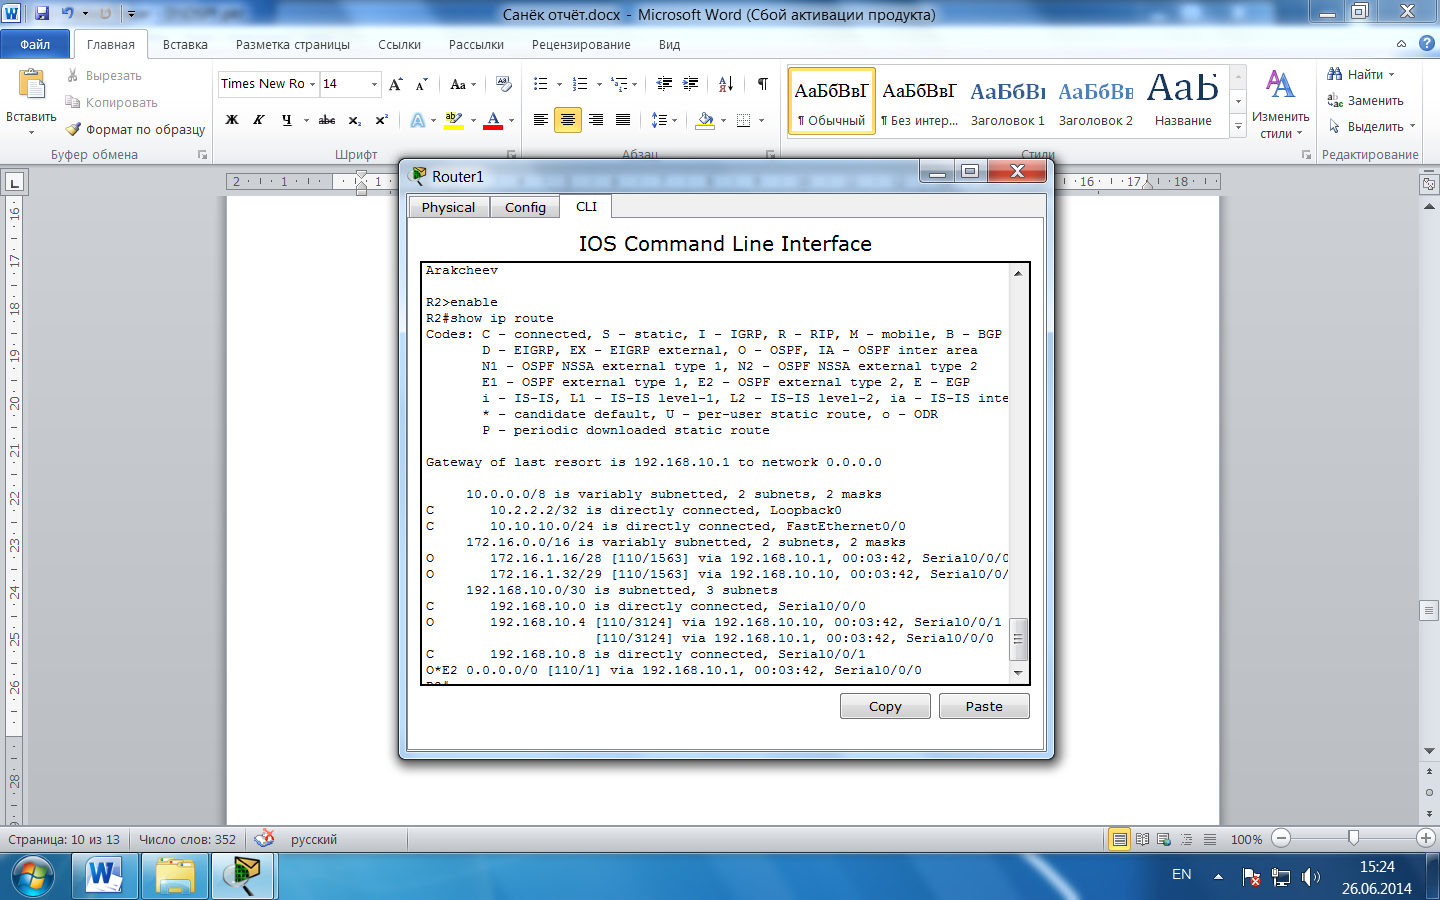Switch to Разметка страницы tab

[x=293, y=44]
